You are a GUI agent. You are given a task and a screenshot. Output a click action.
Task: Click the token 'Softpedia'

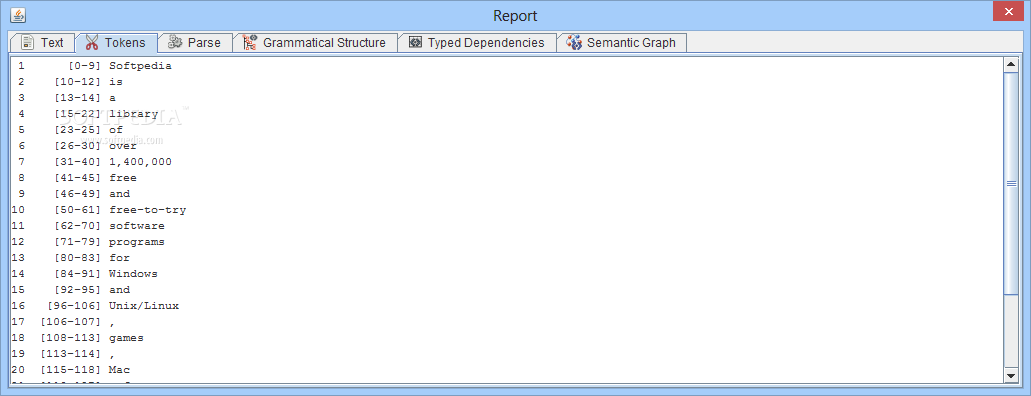coord(140,66)
